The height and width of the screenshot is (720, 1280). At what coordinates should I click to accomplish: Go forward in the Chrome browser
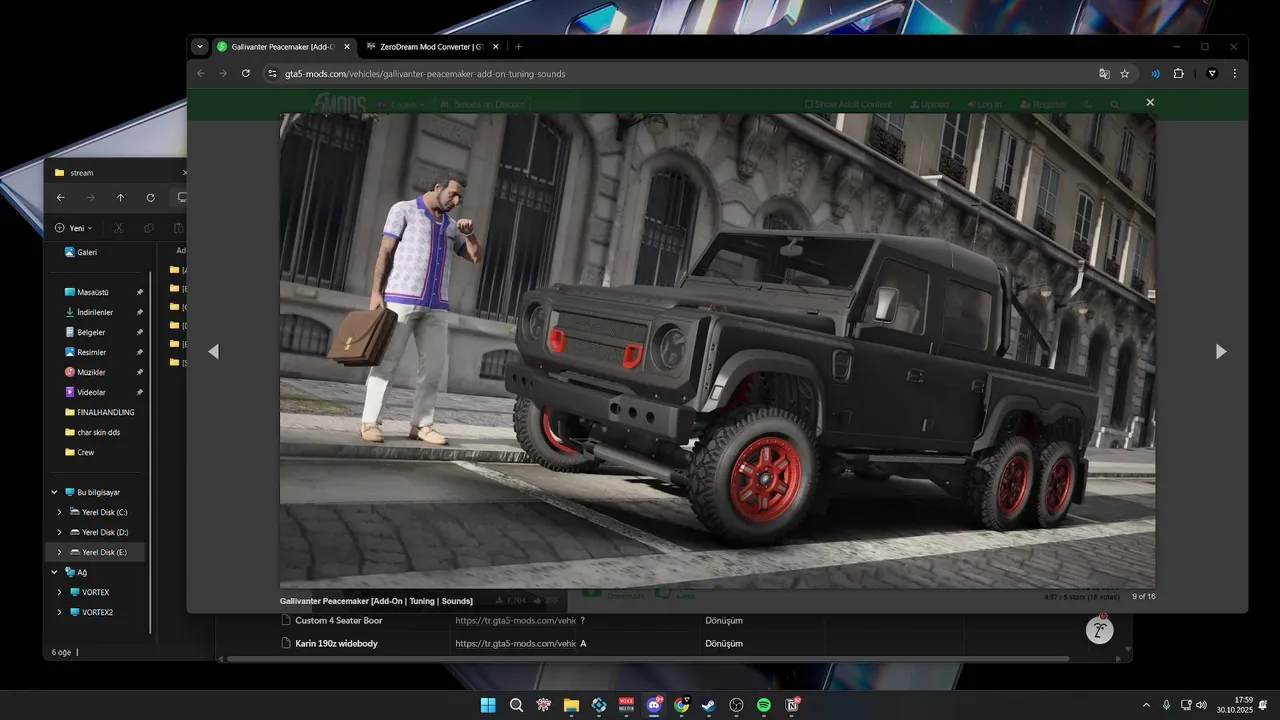[x=223, y=73]
